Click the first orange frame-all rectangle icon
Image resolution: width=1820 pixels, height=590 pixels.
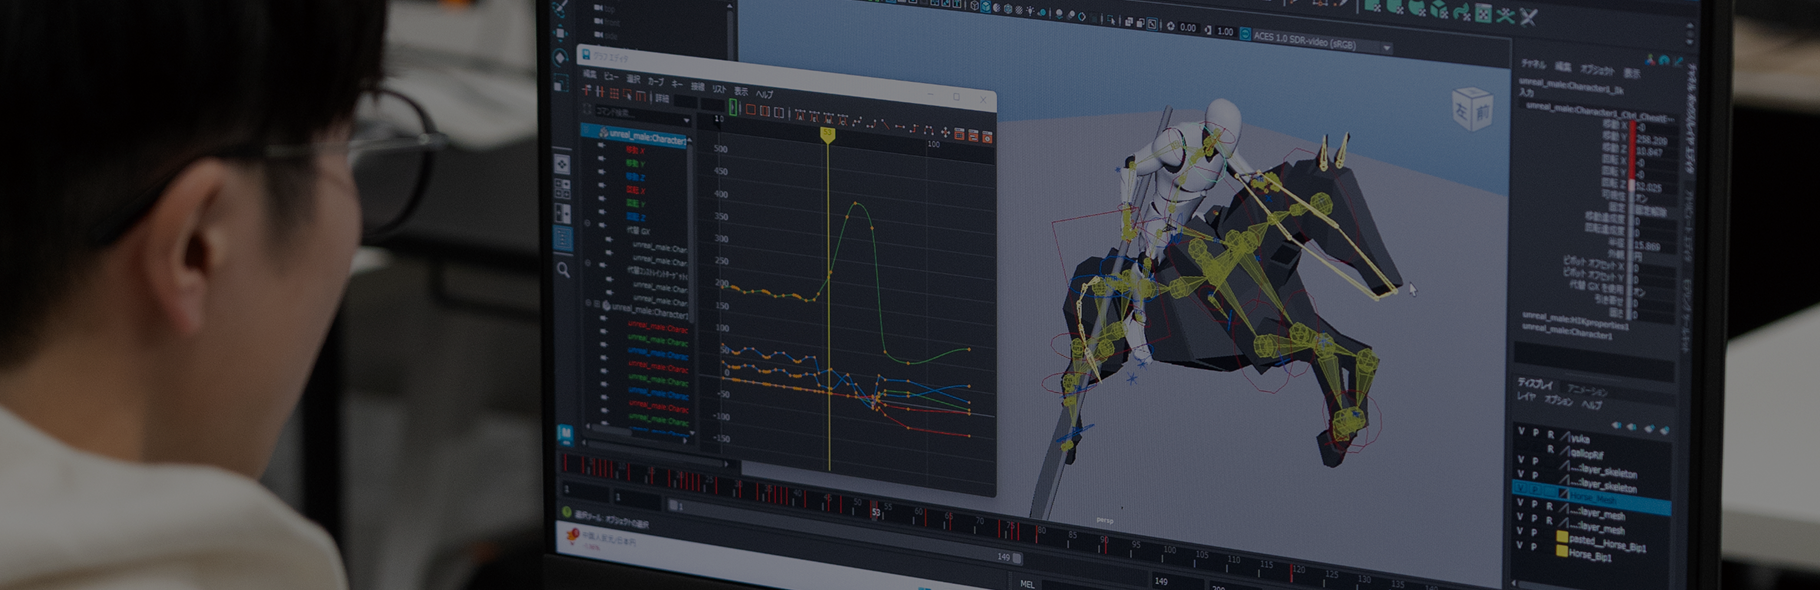click(751, 109)
